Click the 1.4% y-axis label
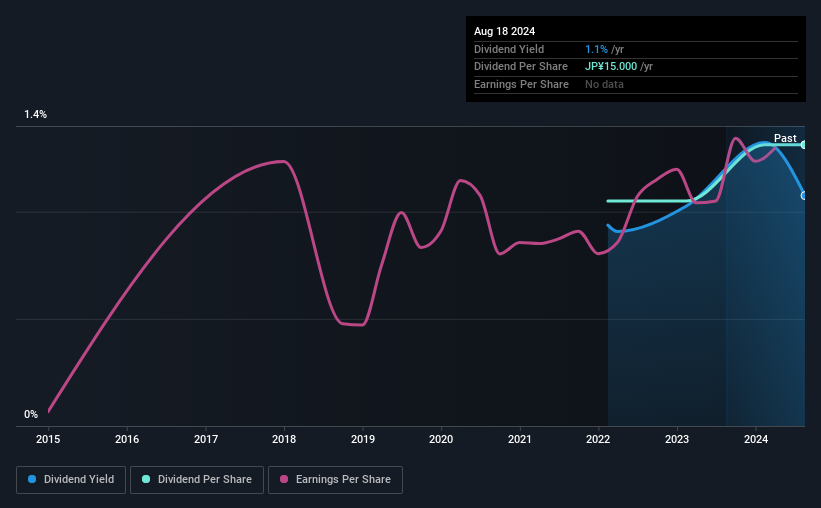The width and height of the screenshot is (821, 508). (36, 114)
